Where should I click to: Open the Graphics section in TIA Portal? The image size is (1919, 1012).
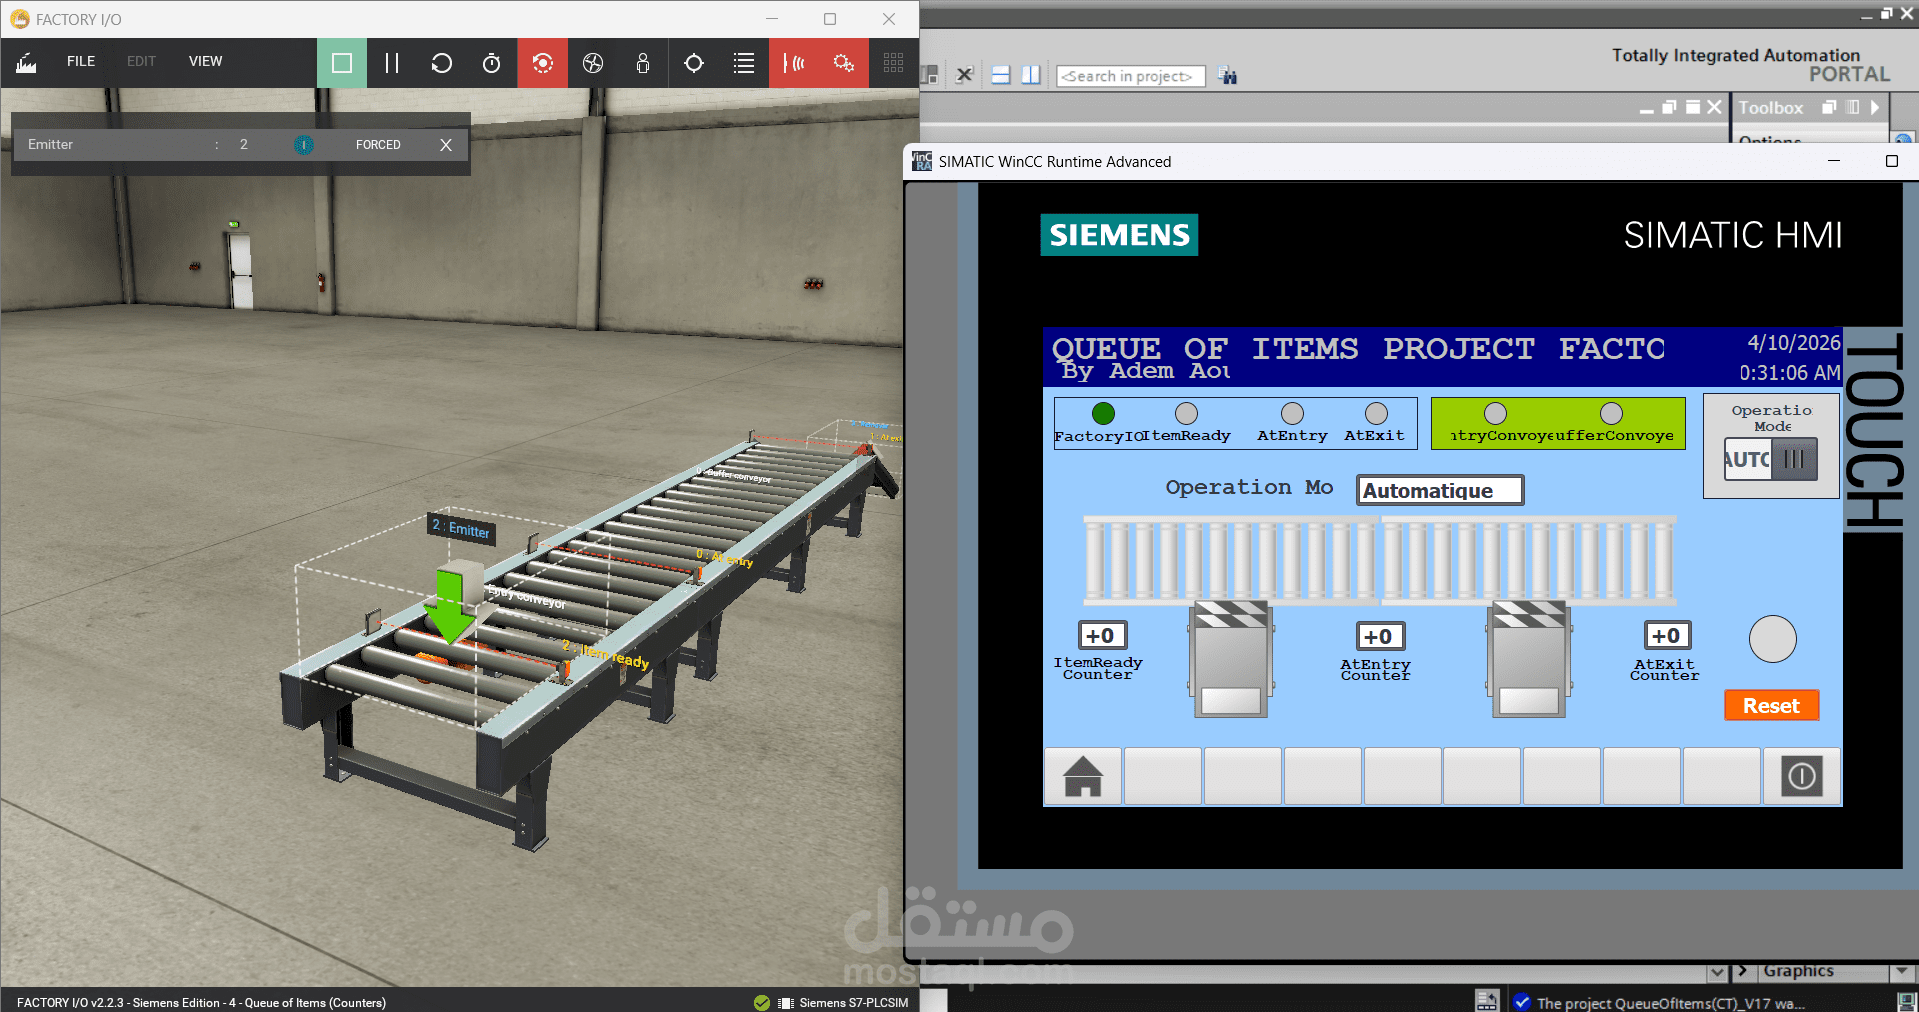coord(1798,971)
